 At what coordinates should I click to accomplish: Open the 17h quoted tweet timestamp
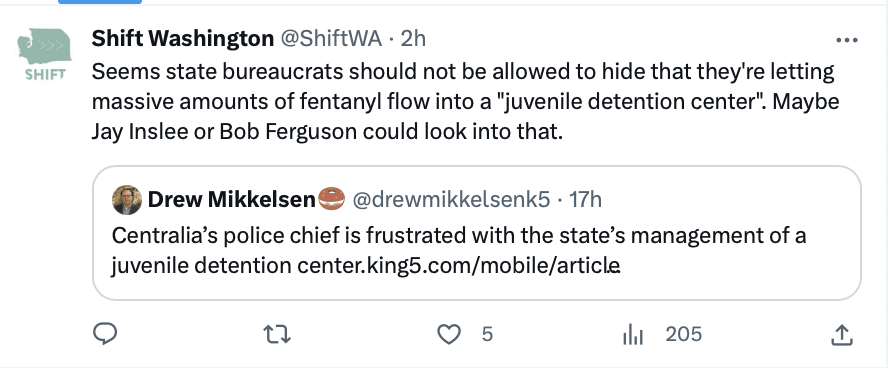tap(585, 199)
